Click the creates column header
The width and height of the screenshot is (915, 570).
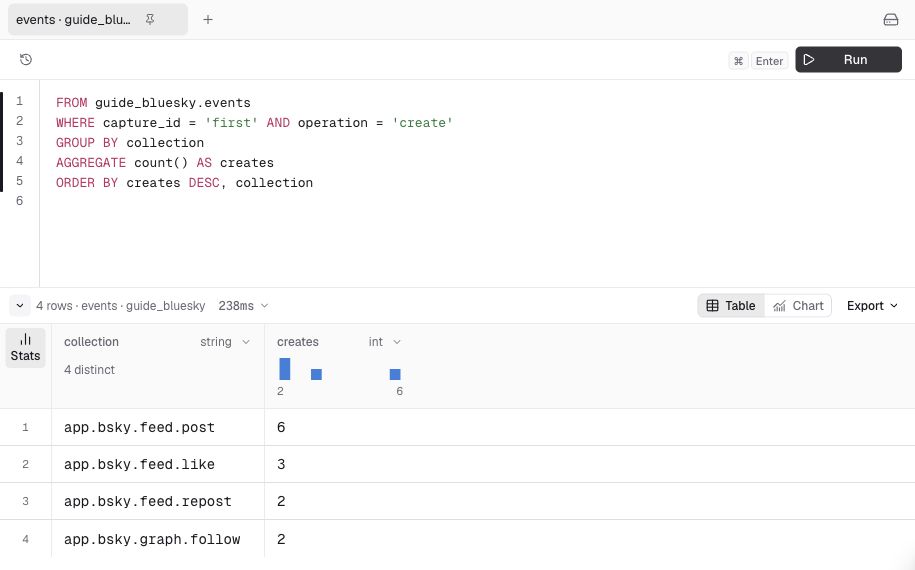[298, 342]
